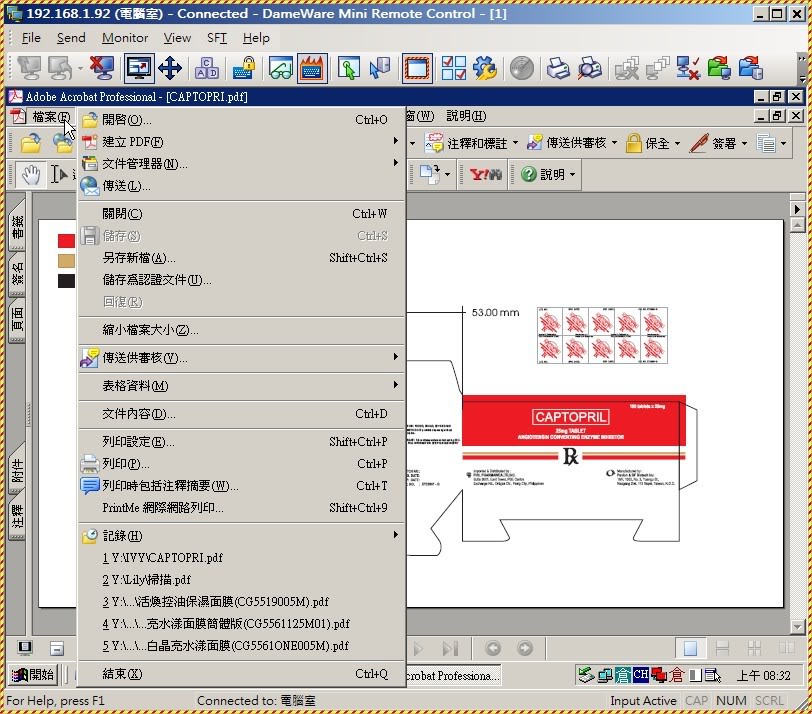Click the 開始 Start button
The image size is (812, 714).
(33, 675)
